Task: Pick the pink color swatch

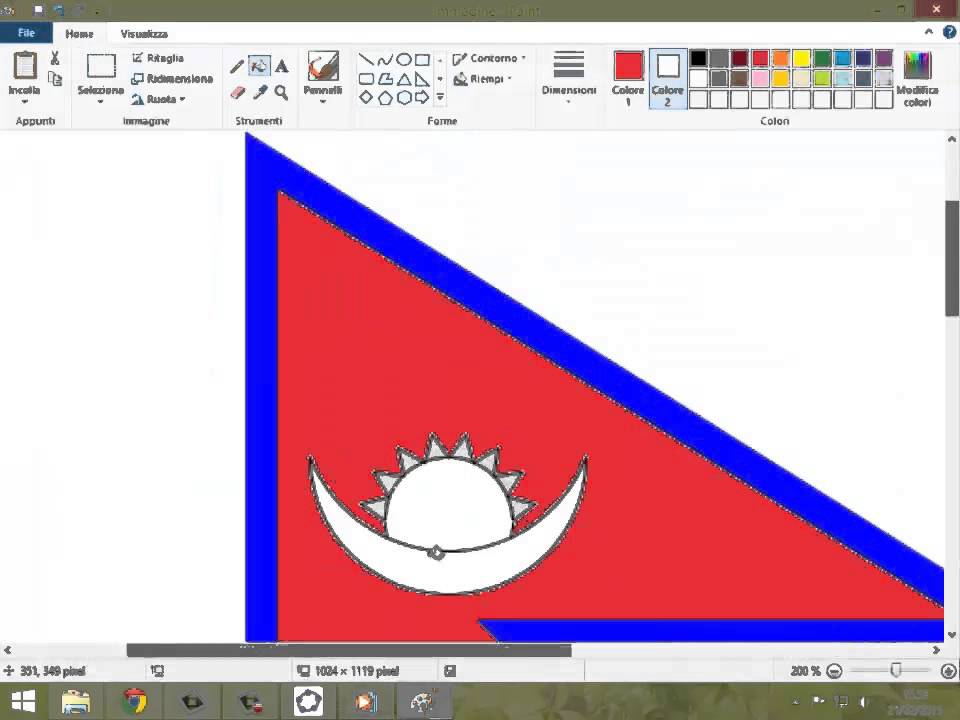Action: click(x=760, y=78)
